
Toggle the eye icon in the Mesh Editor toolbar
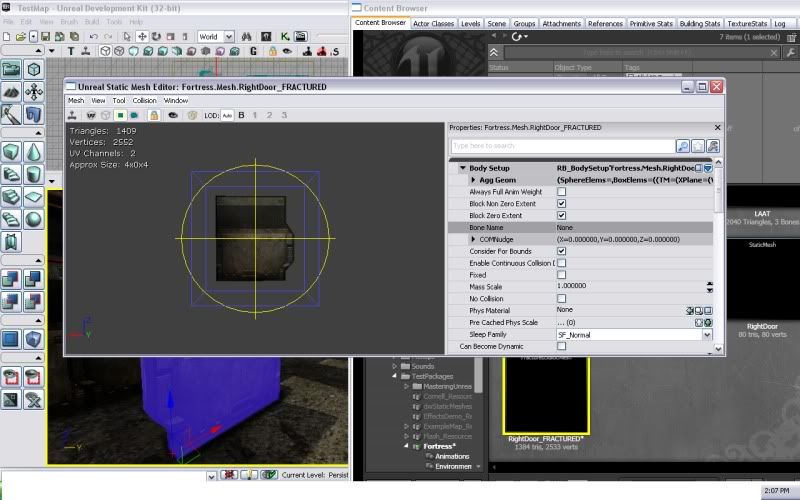pos(173,115)
